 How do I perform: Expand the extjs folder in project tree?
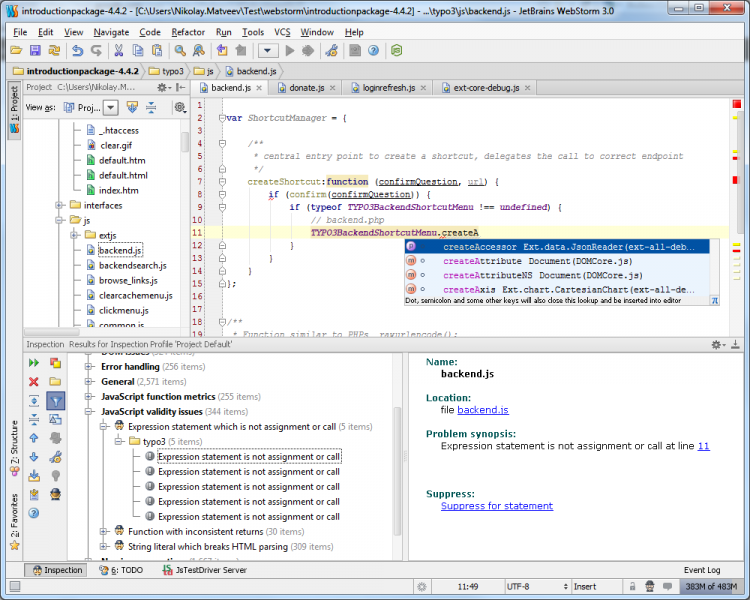click(74, 235)
